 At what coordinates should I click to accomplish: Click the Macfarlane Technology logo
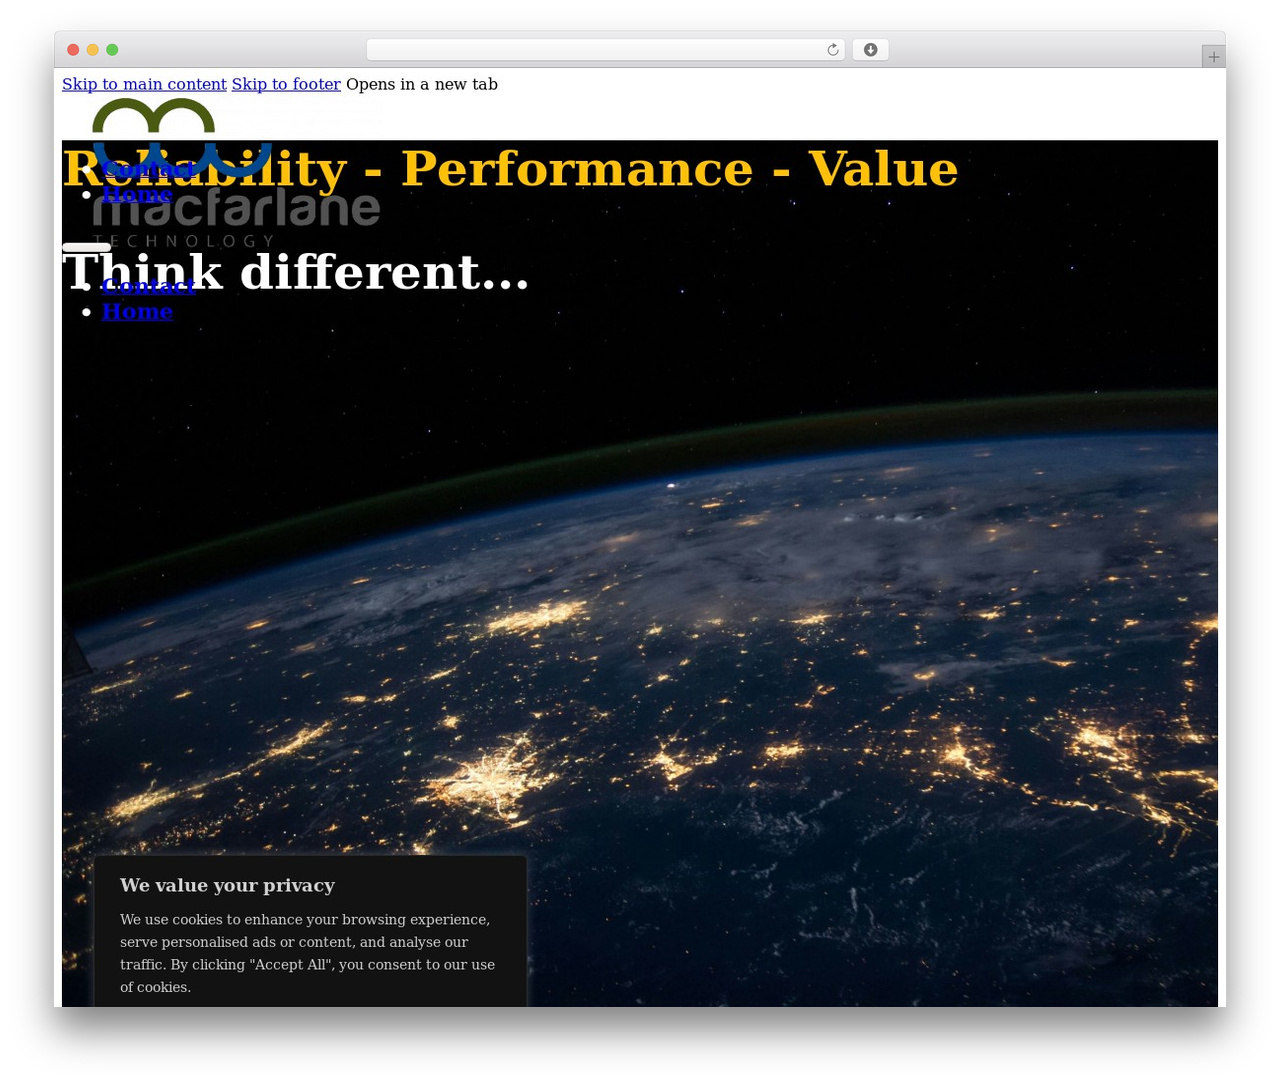click(236, 172)
